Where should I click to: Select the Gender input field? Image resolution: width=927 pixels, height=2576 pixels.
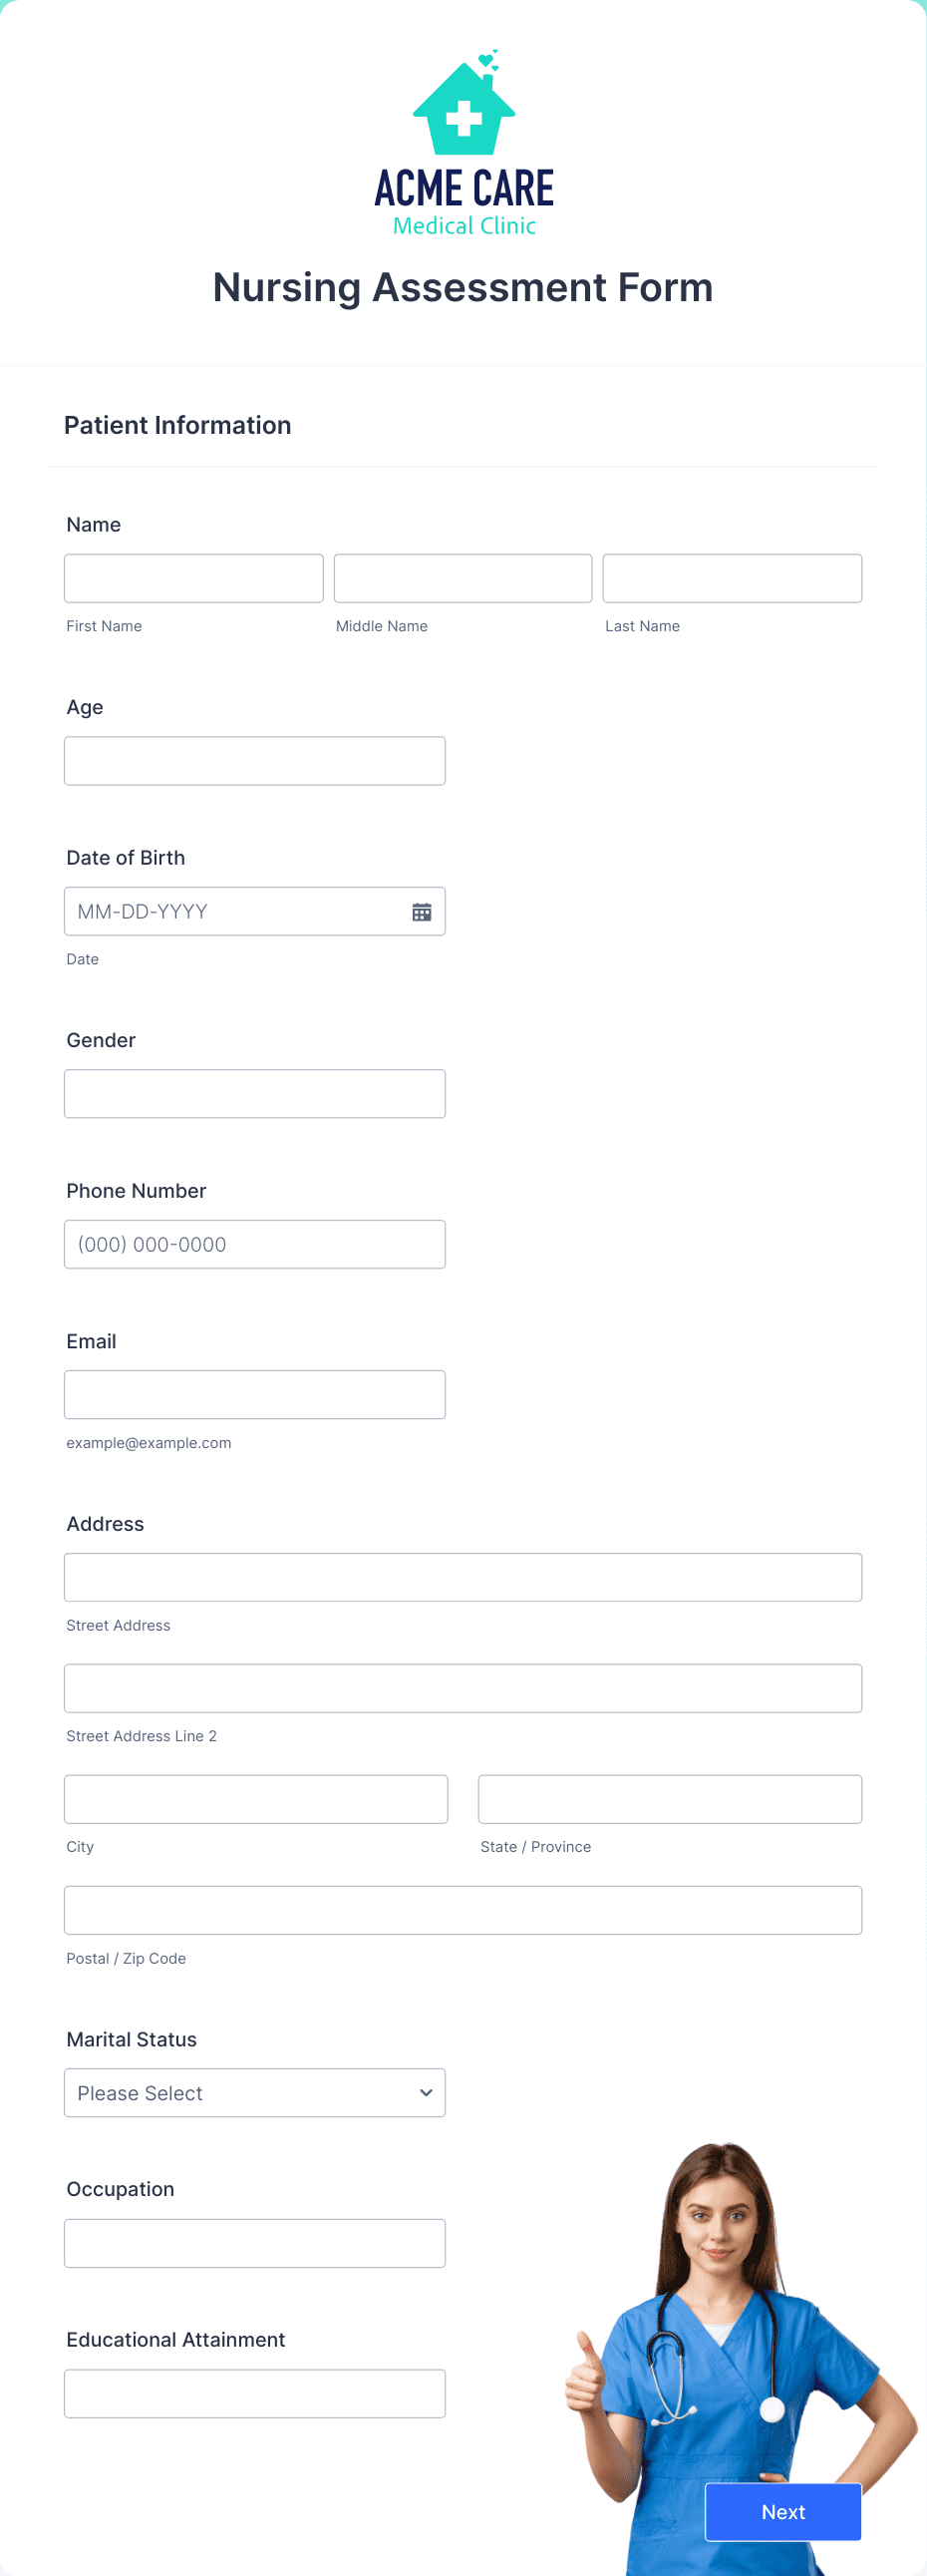(x=255, y=1093)
